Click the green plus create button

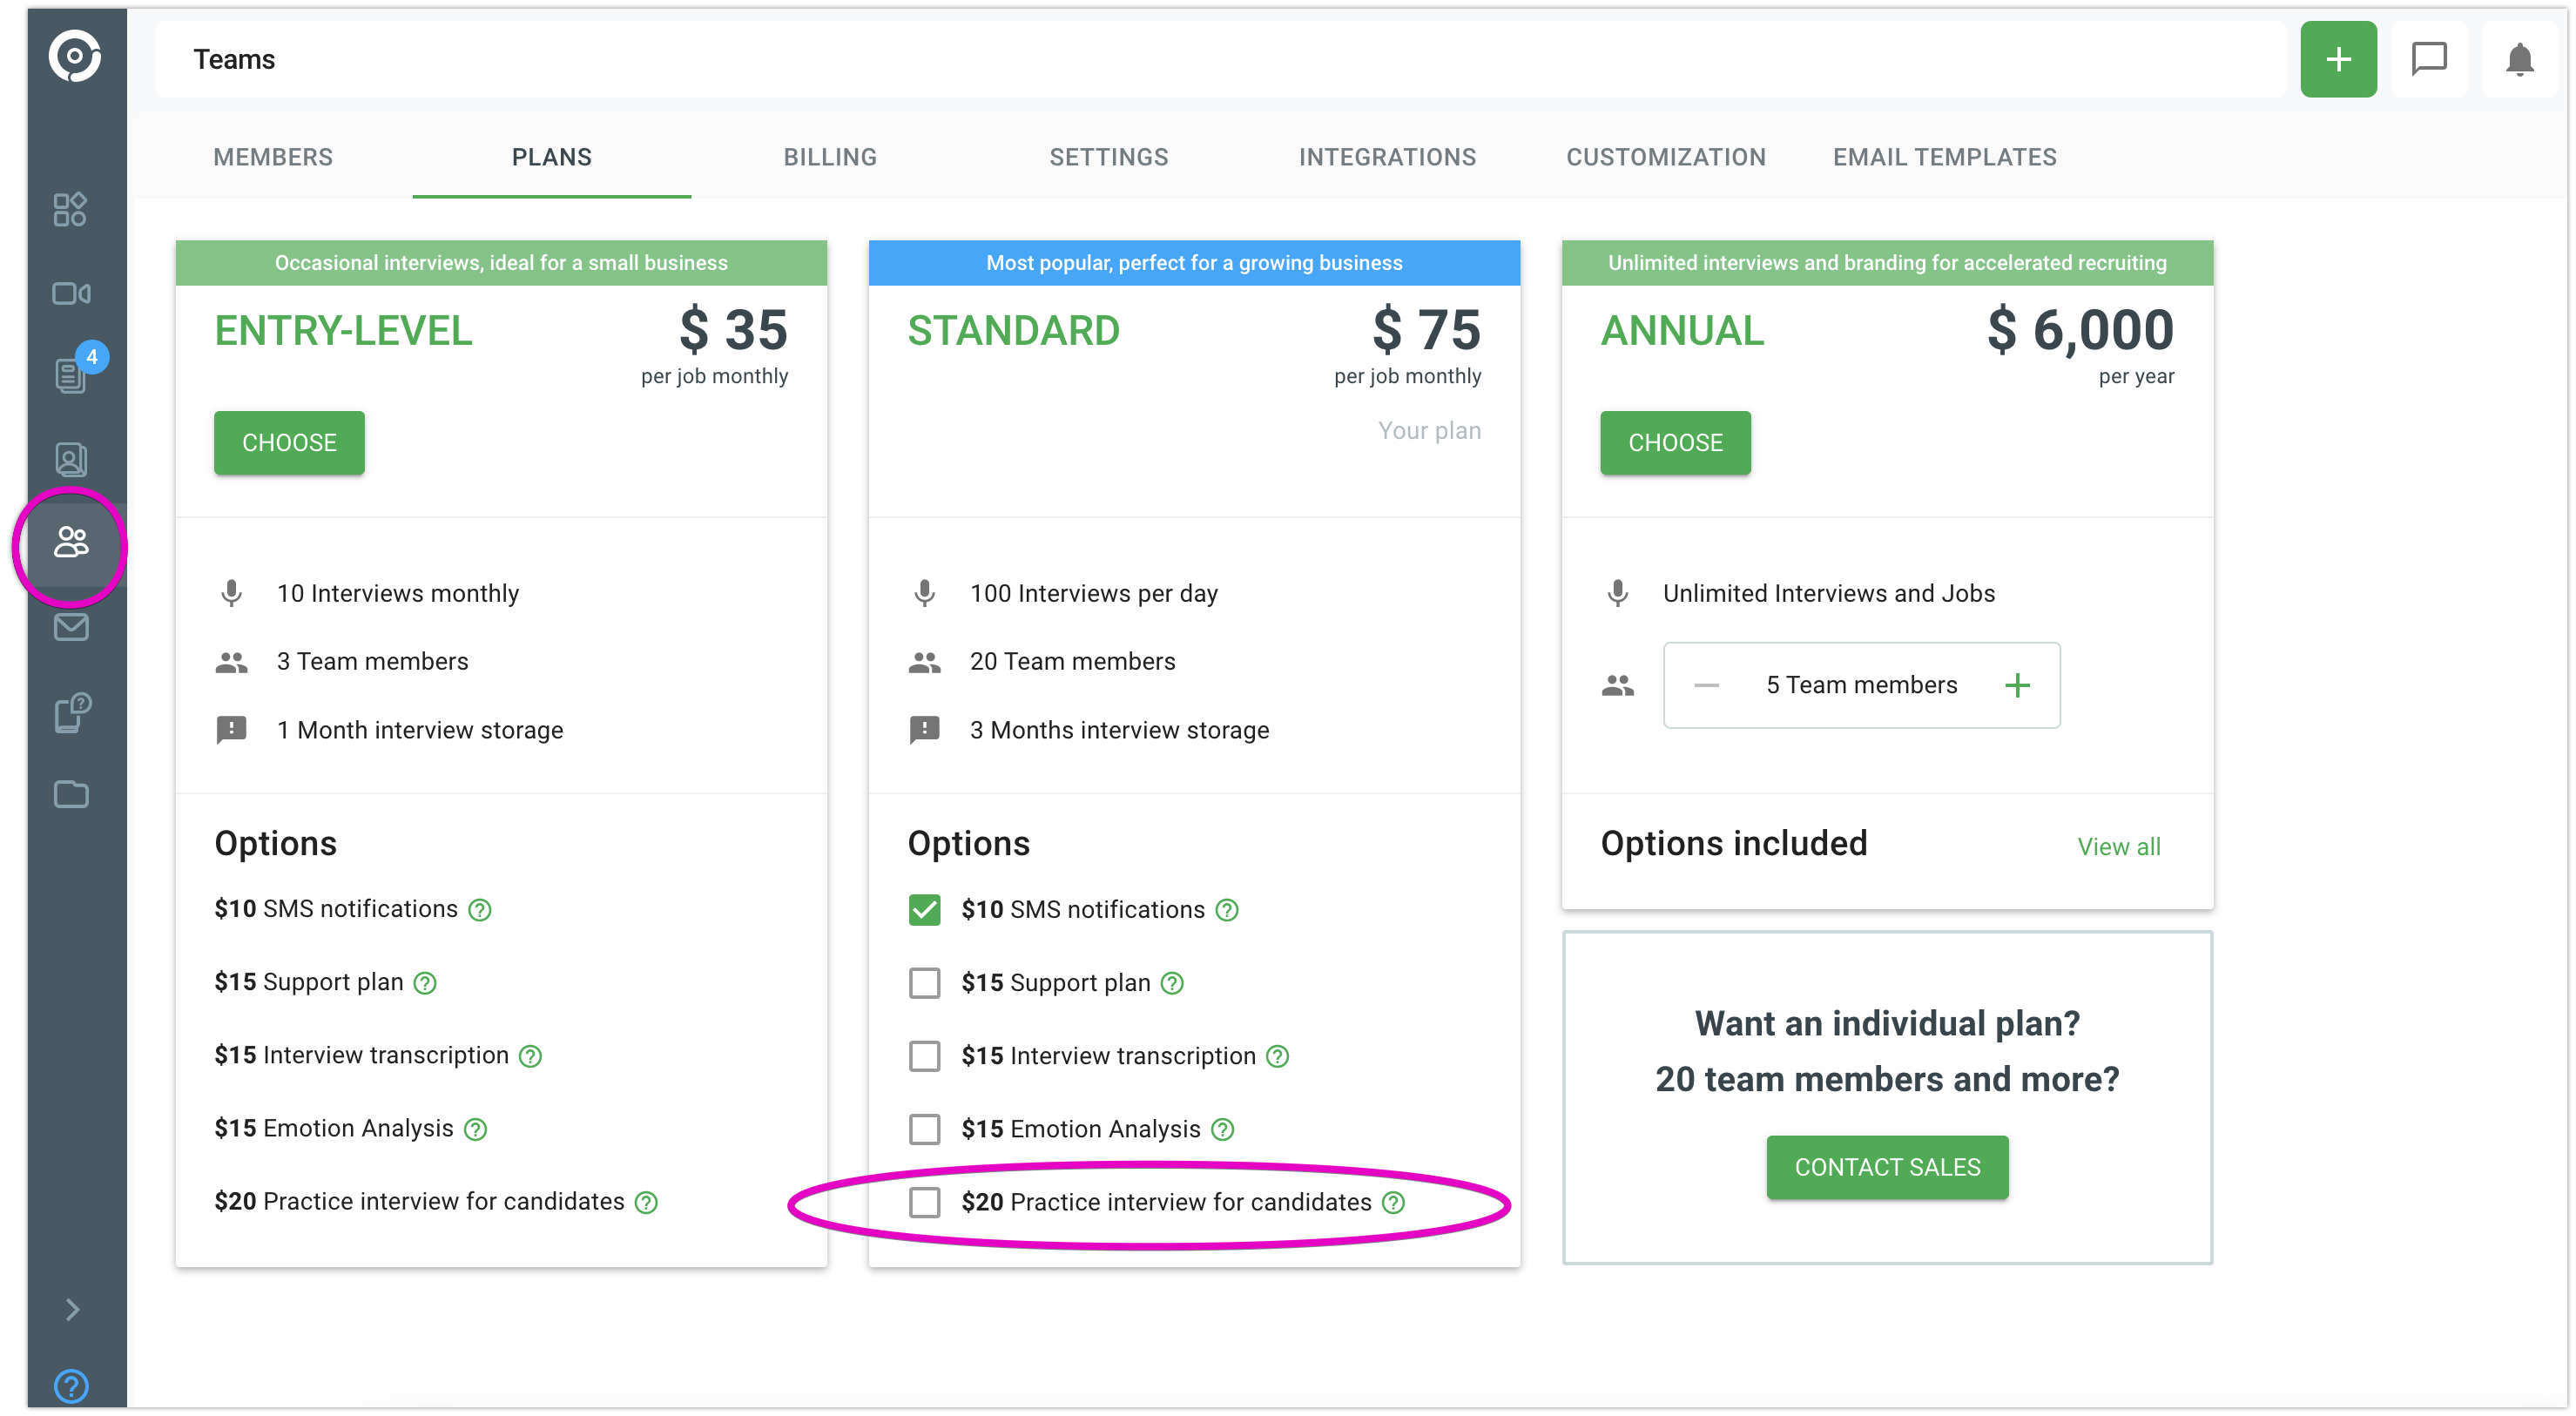pyautogui.click(x=2337, y=59)
